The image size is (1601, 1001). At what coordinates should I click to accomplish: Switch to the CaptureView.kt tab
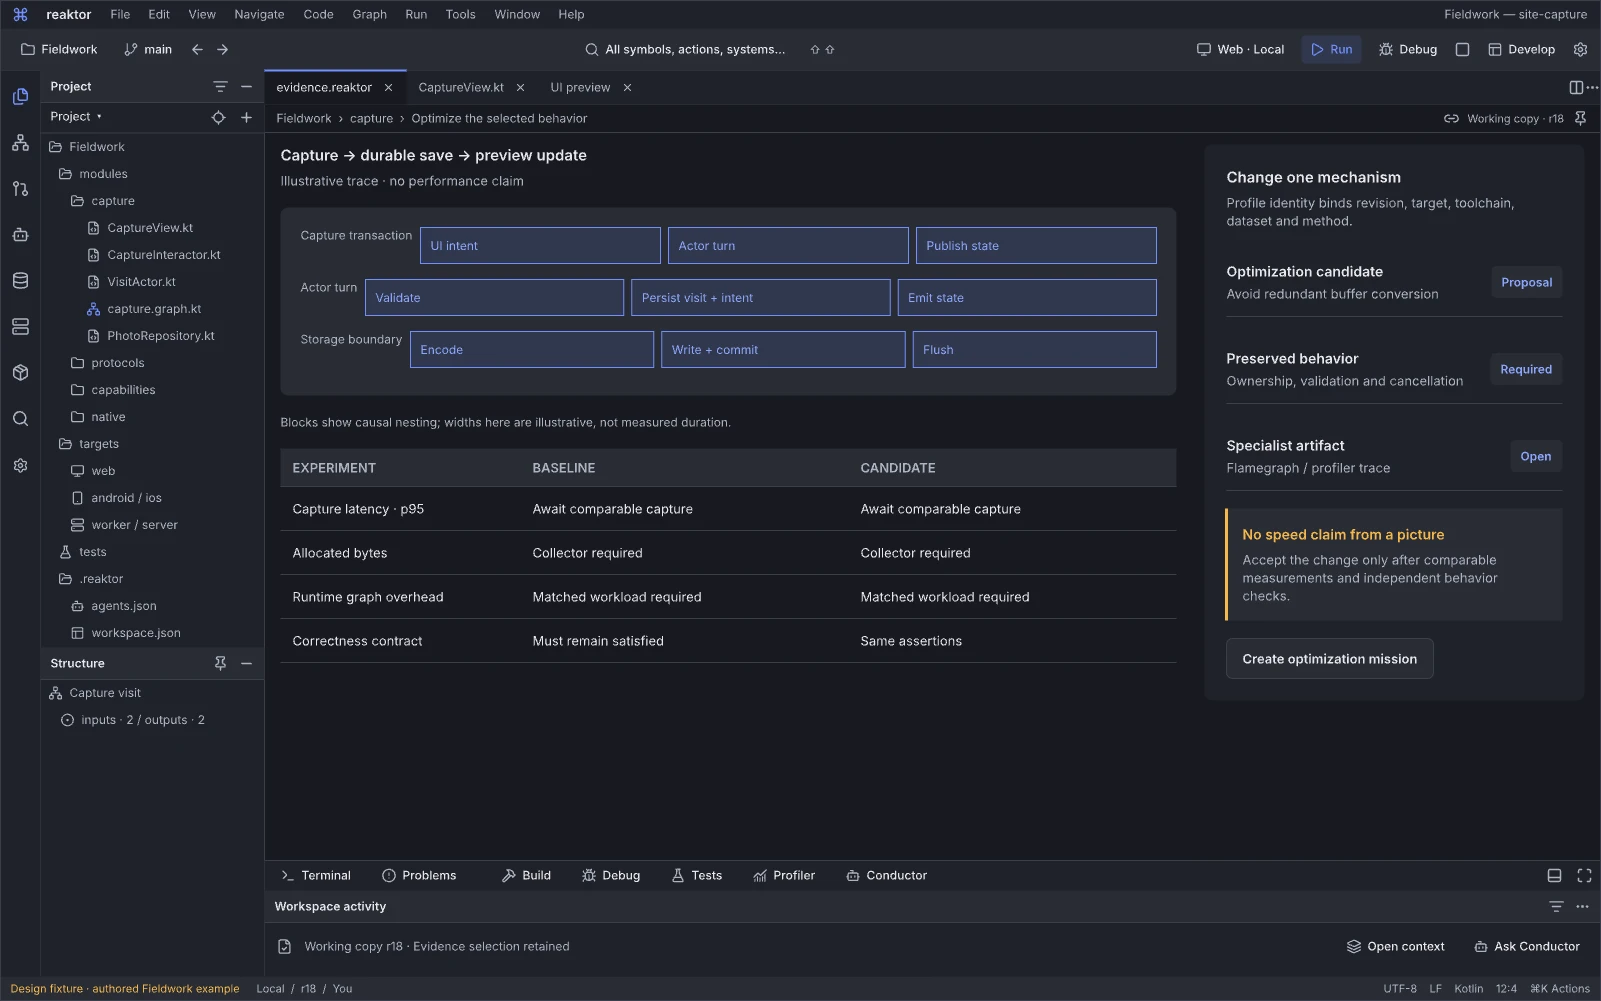click(460, 88)
